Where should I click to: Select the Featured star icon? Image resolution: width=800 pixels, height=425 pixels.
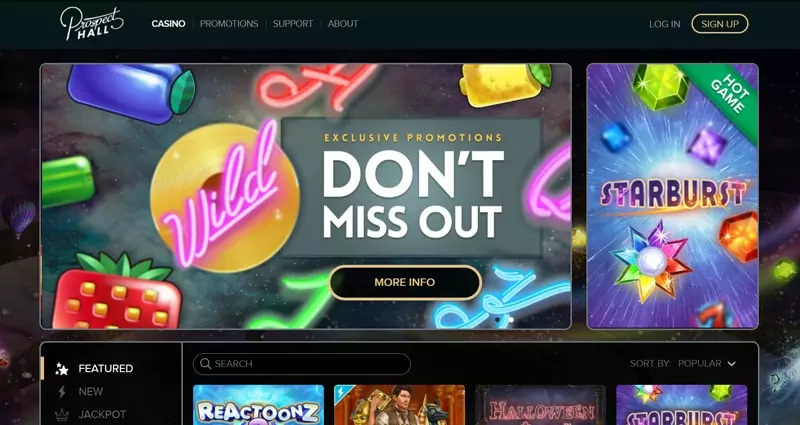click(62, 368)
